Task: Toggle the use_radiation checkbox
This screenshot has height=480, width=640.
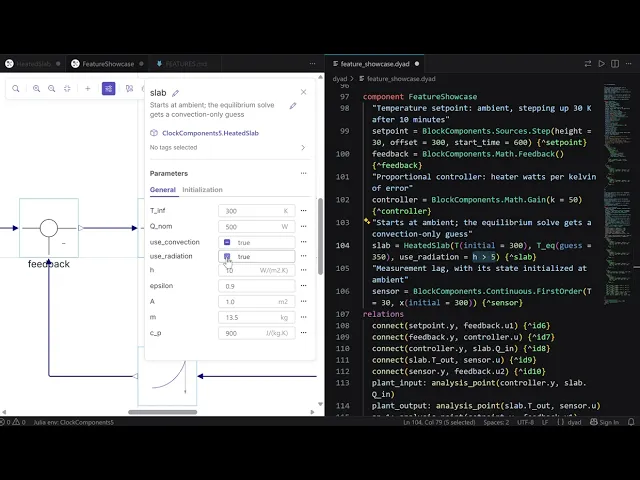Action: (227, 256)
